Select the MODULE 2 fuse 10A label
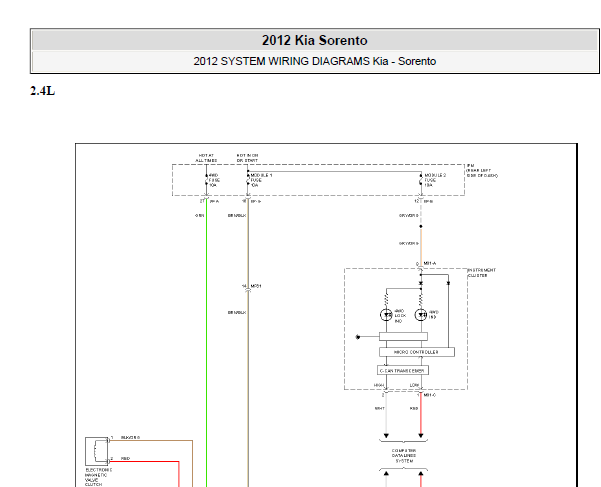 435,180
